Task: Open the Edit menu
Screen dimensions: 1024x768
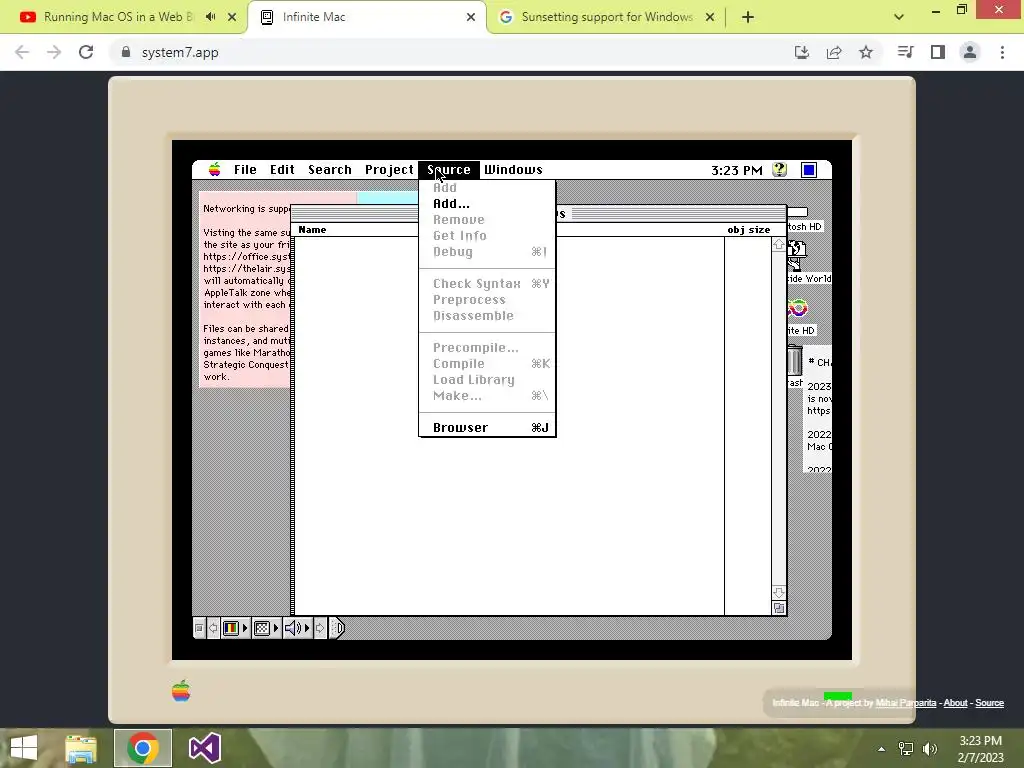Action: click(x=282, y=170)
